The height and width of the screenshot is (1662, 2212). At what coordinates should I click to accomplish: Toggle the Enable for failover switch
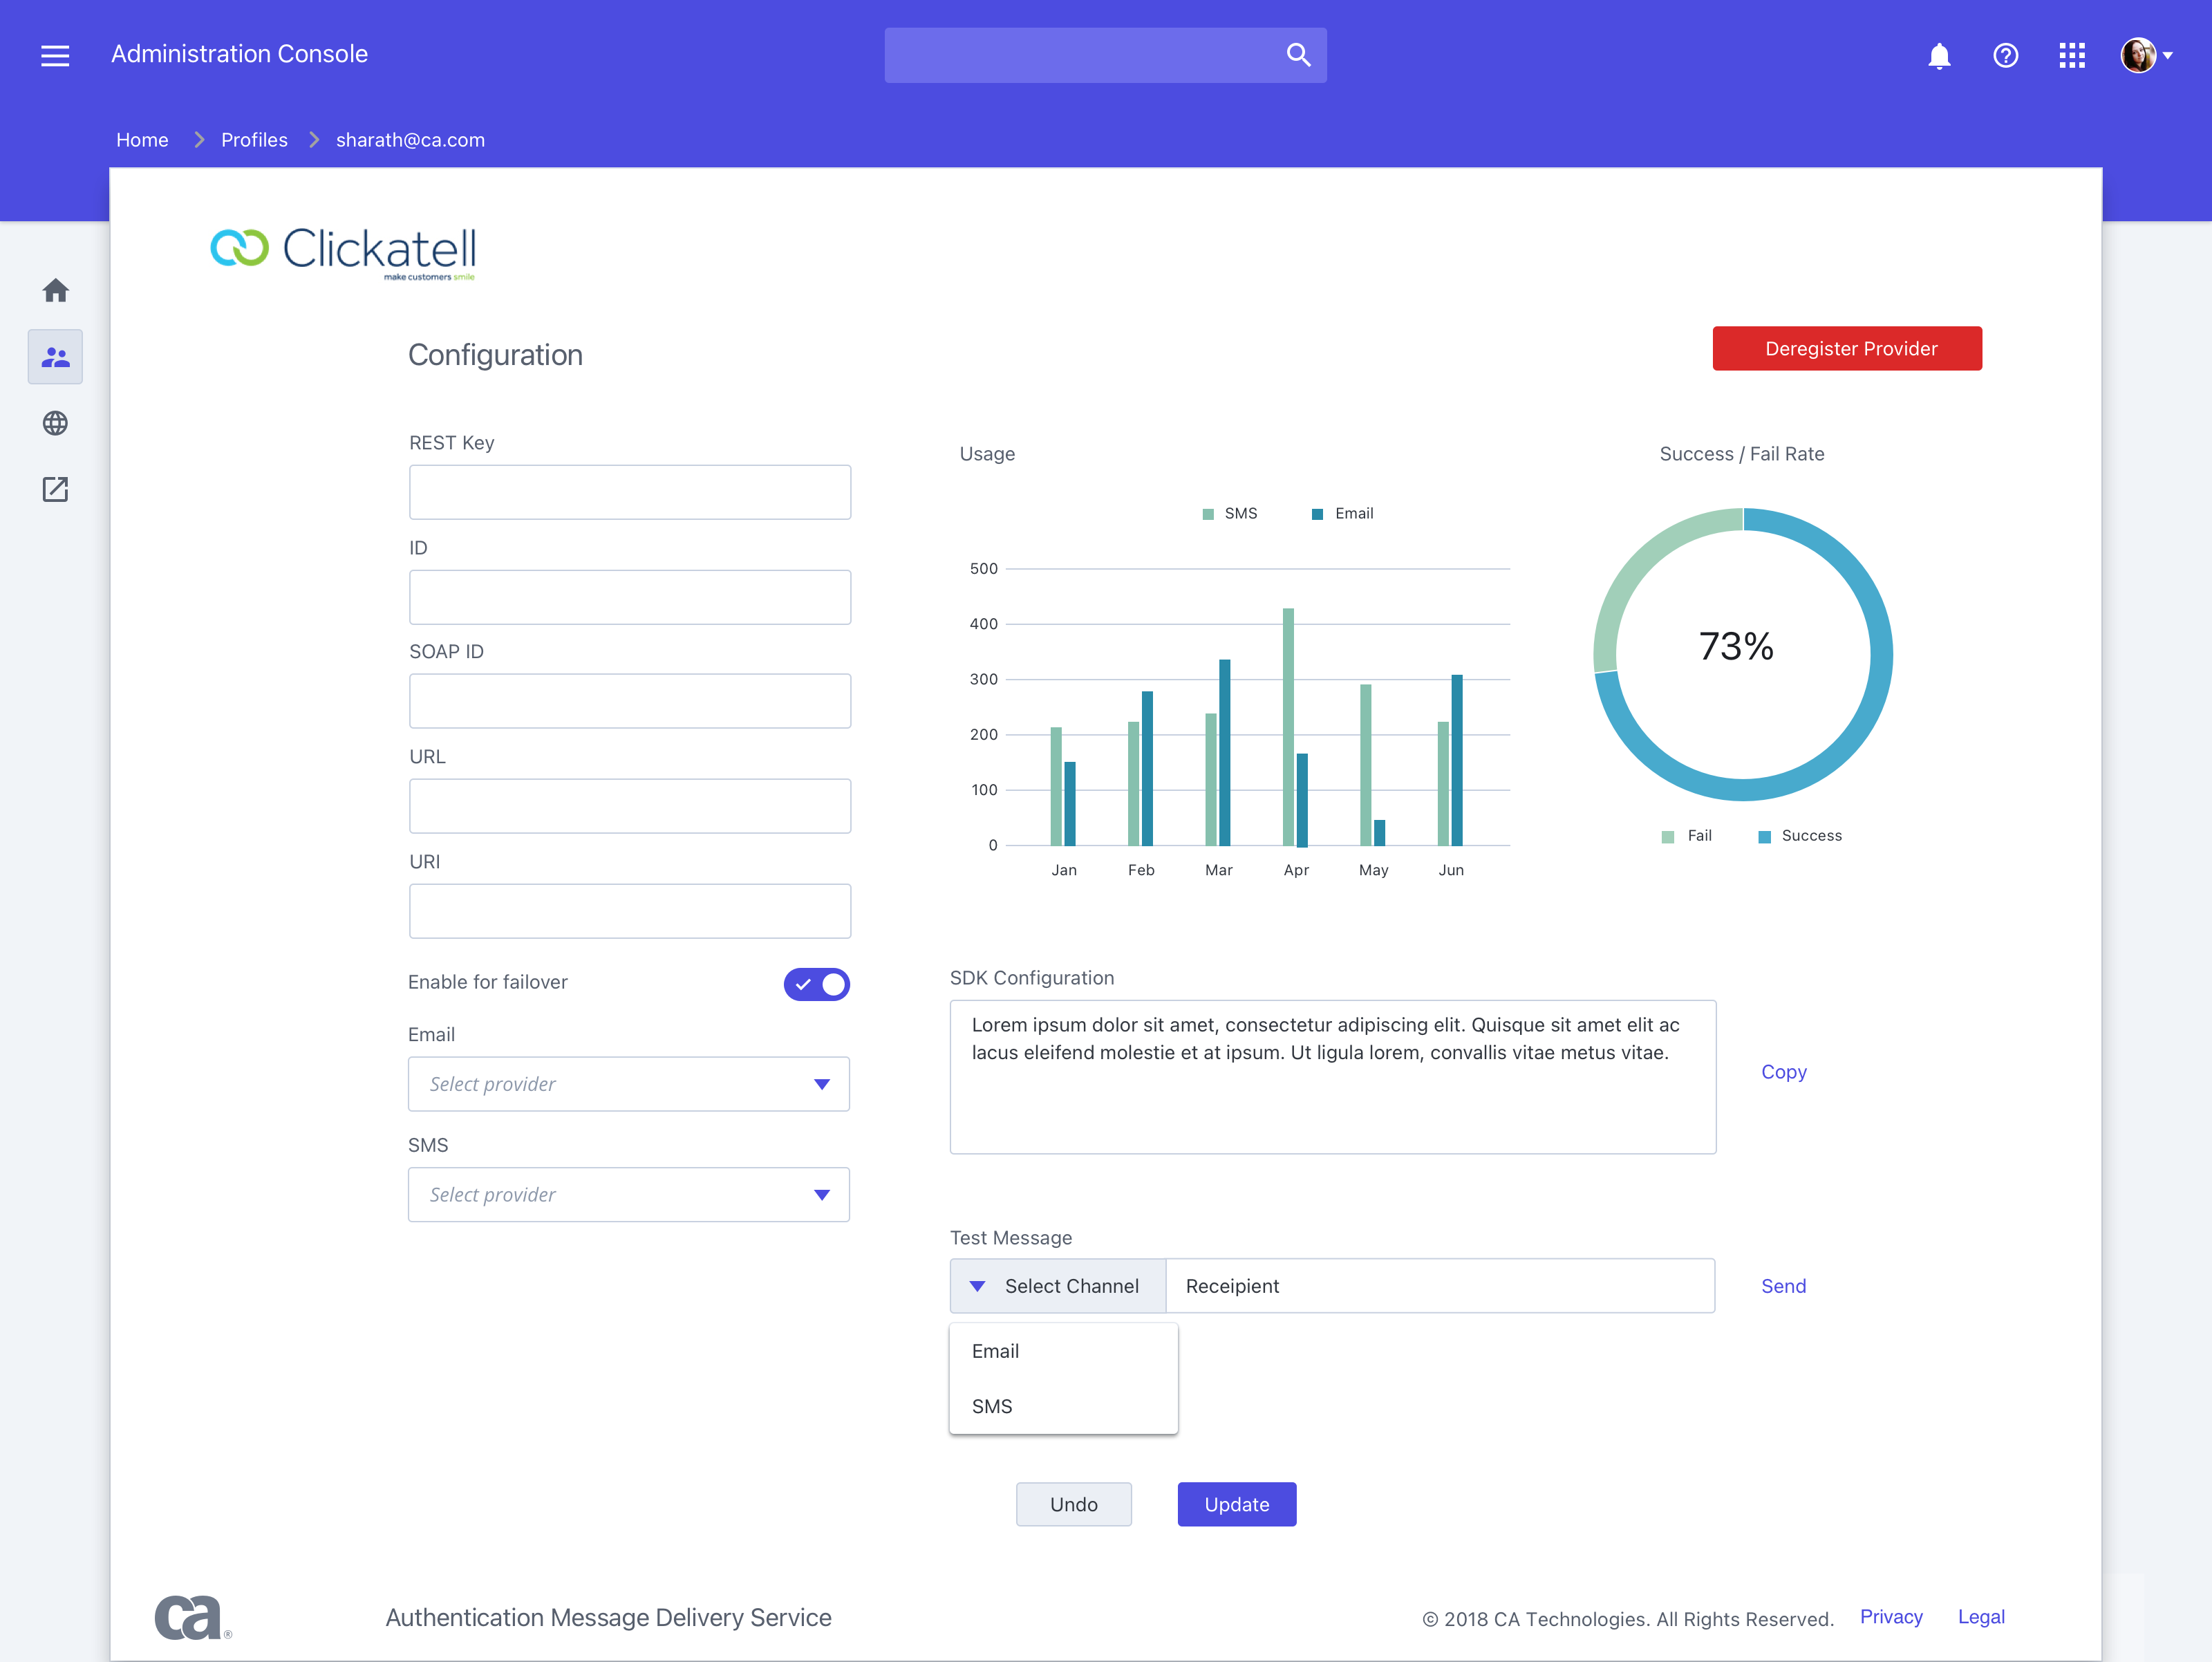(816, 984)
